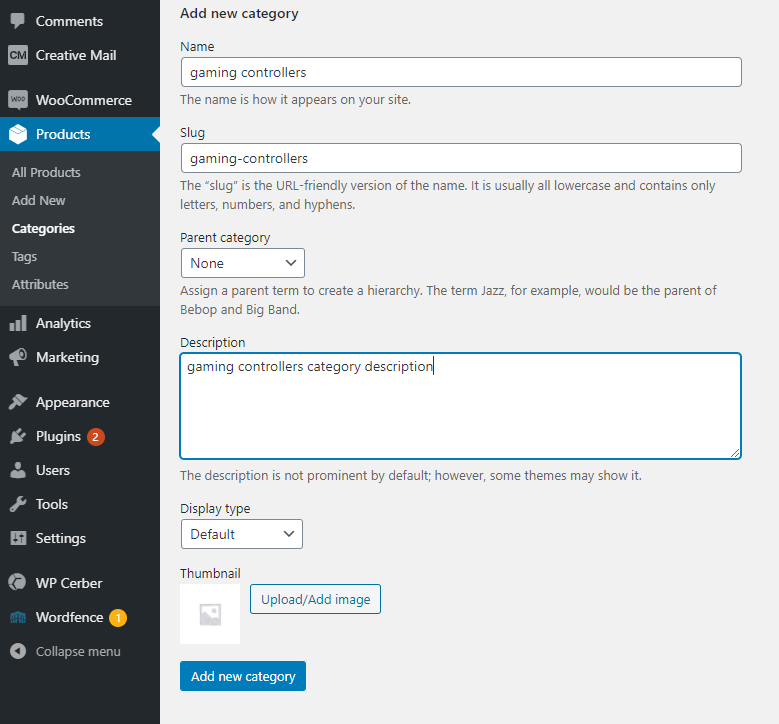Open the Appearance menu
Viewport: 779px width, 724px height.
point(80,402)
